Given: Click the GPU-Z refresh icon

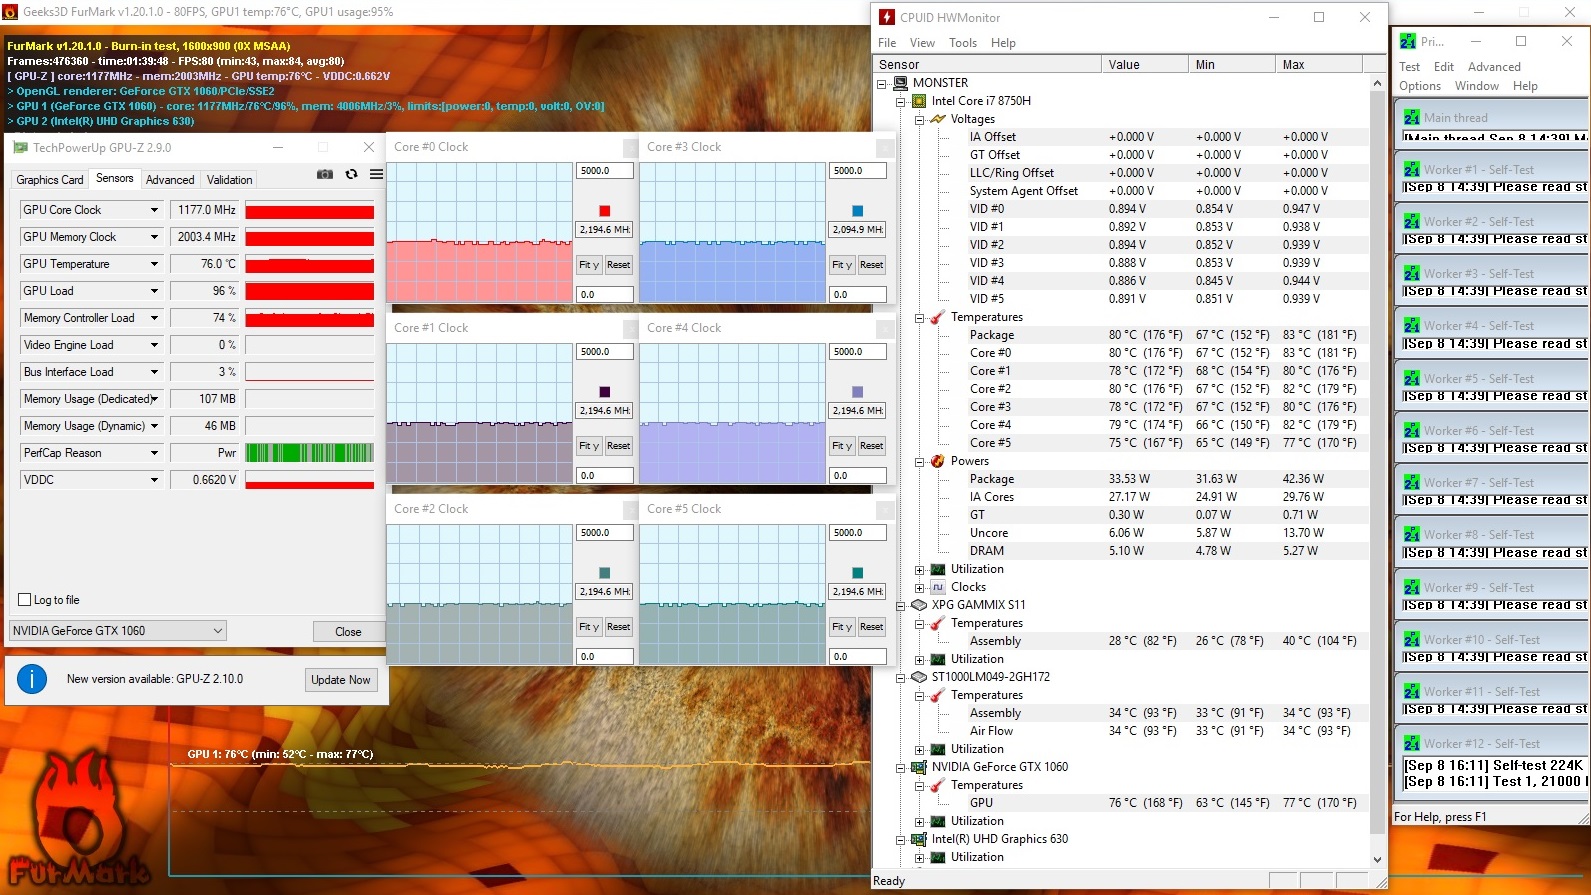Looking at the screenshot, I should [x=351, y=174].
